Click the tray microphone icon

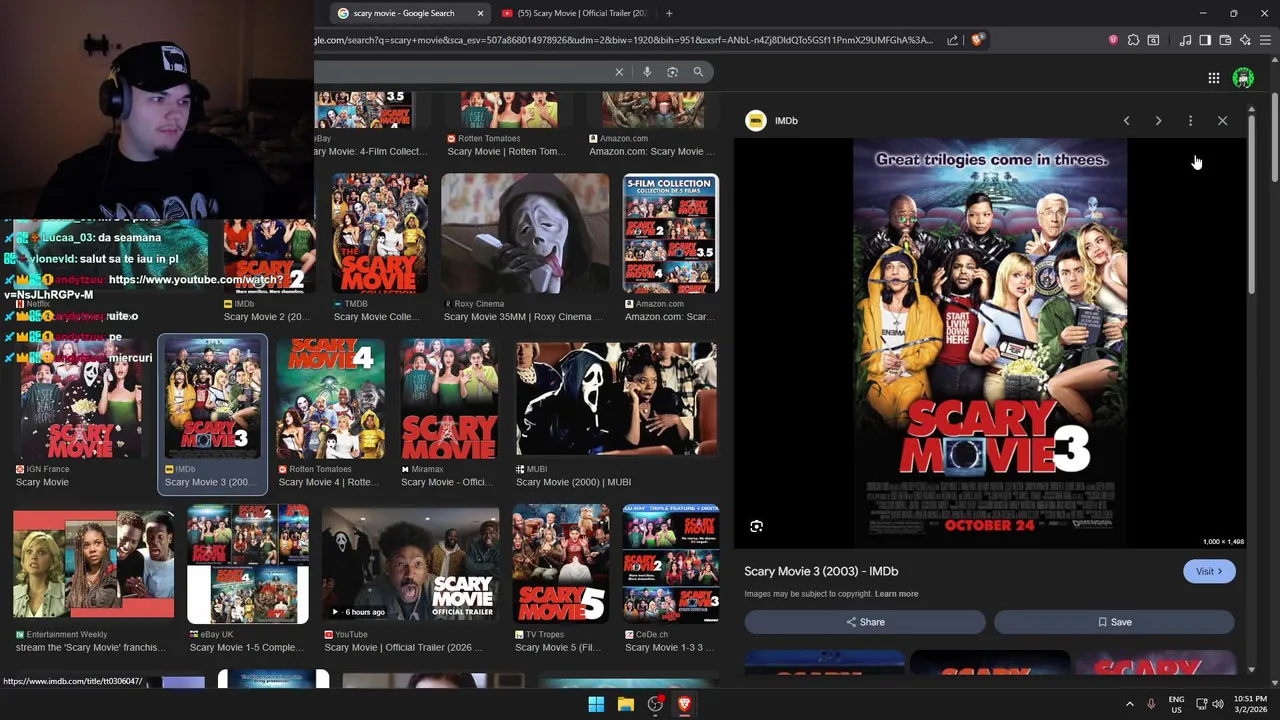(x=1151, y=704)
